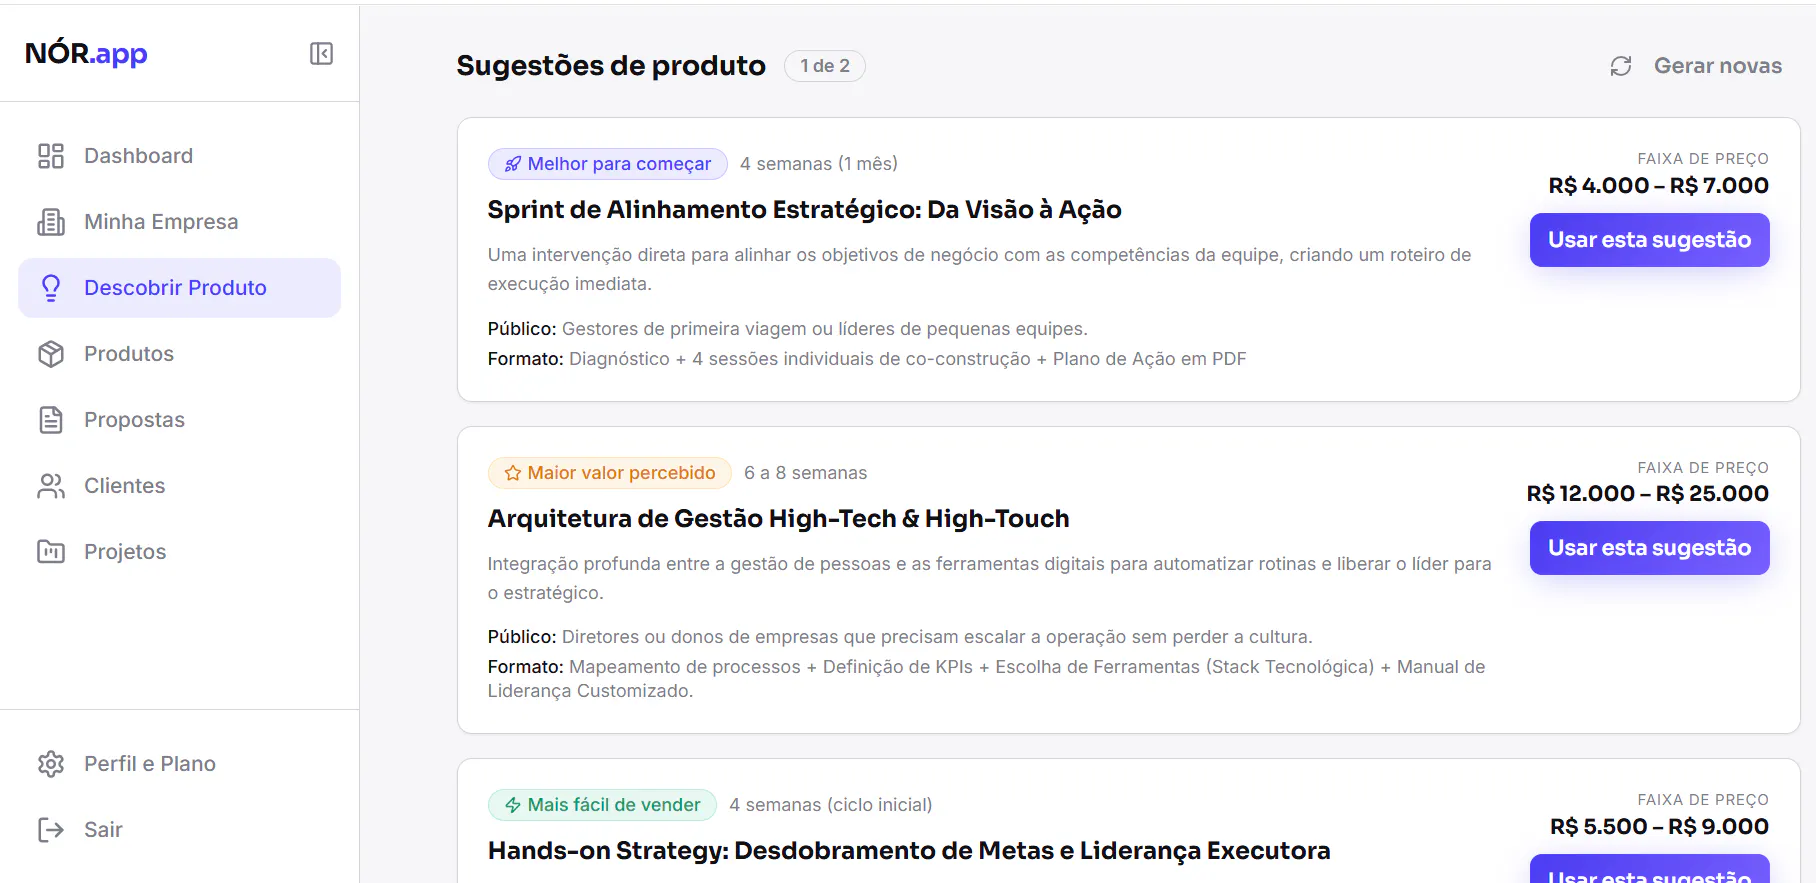This screenshot has height=883, width=1816.
Task: Click the Maior valor percebido badge
Action: tap(610, 473)
